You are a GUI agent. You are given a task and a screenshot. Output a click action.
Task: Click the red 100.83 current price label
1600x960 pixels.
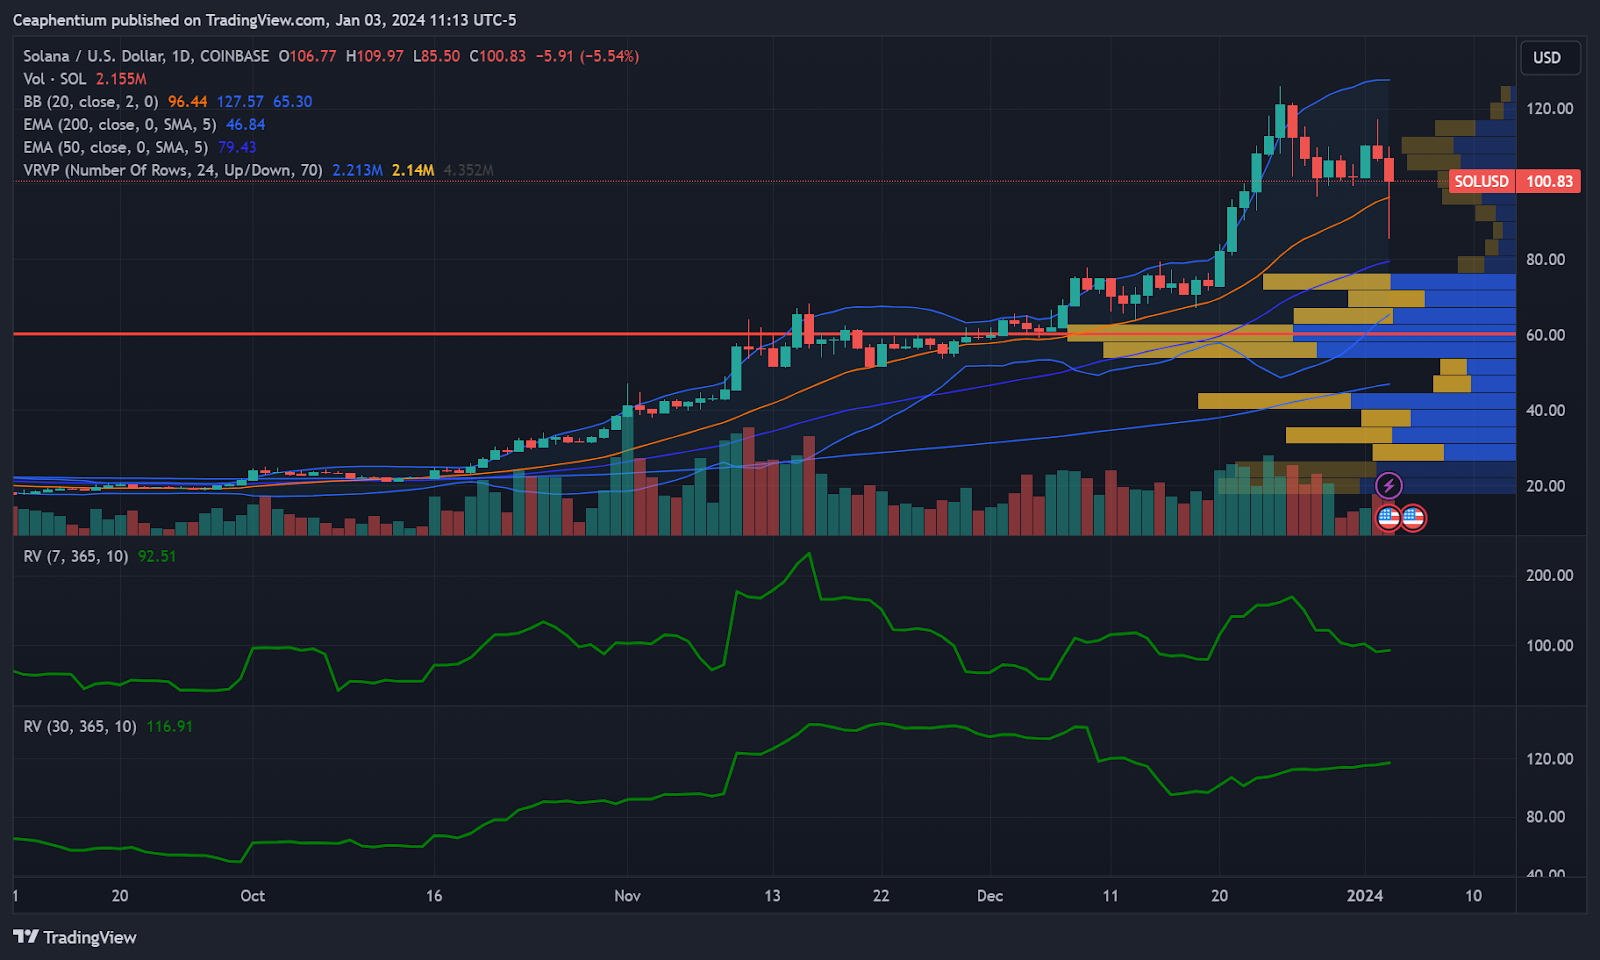point(1549,181)
